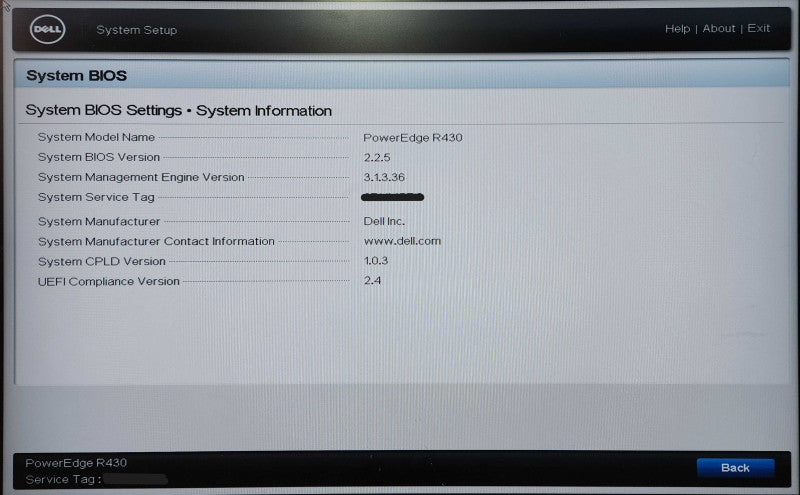
Task: Select System Manufacturer Contact Information row
Action: [240, 241]
